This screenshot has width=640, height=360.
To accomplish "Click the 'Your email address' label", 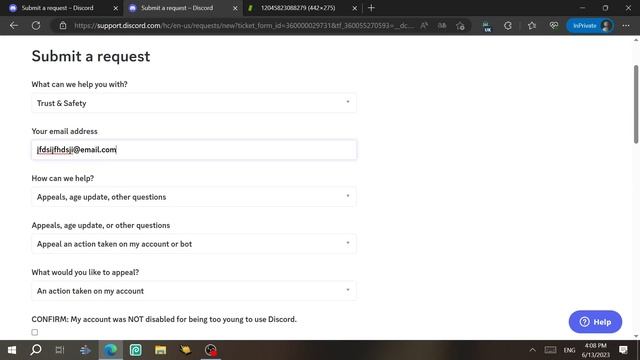I will [x=64, y=131].
